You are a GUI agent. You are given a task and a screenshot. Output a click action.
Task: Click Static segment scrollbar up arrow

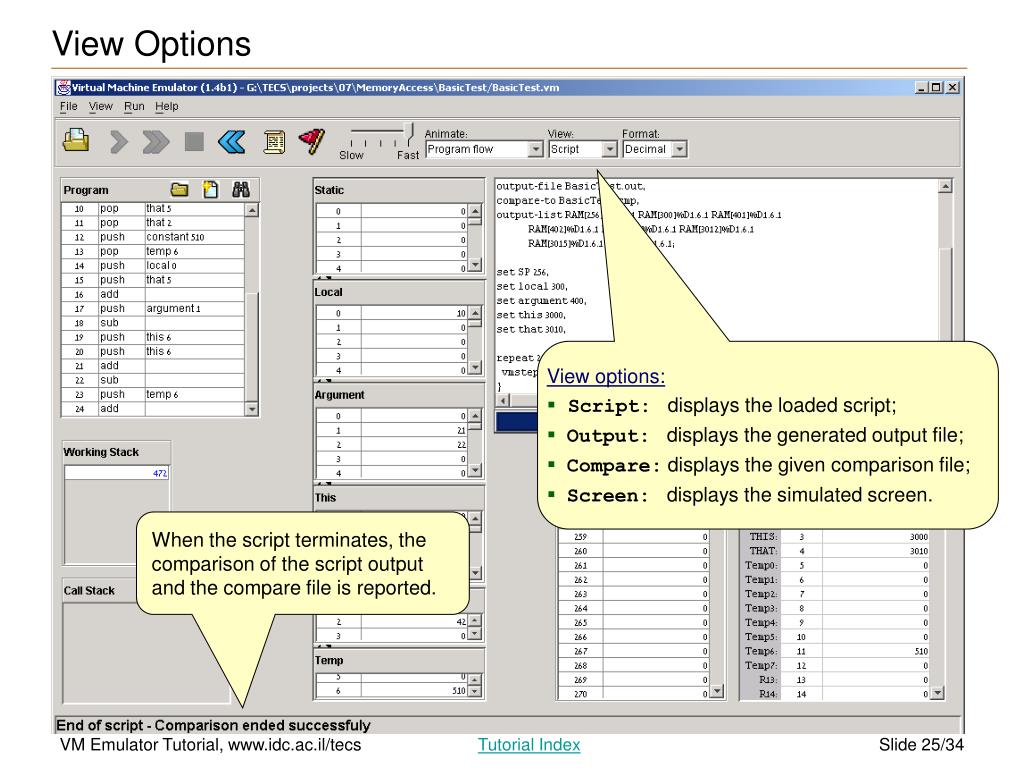click(x=475, y=211)
